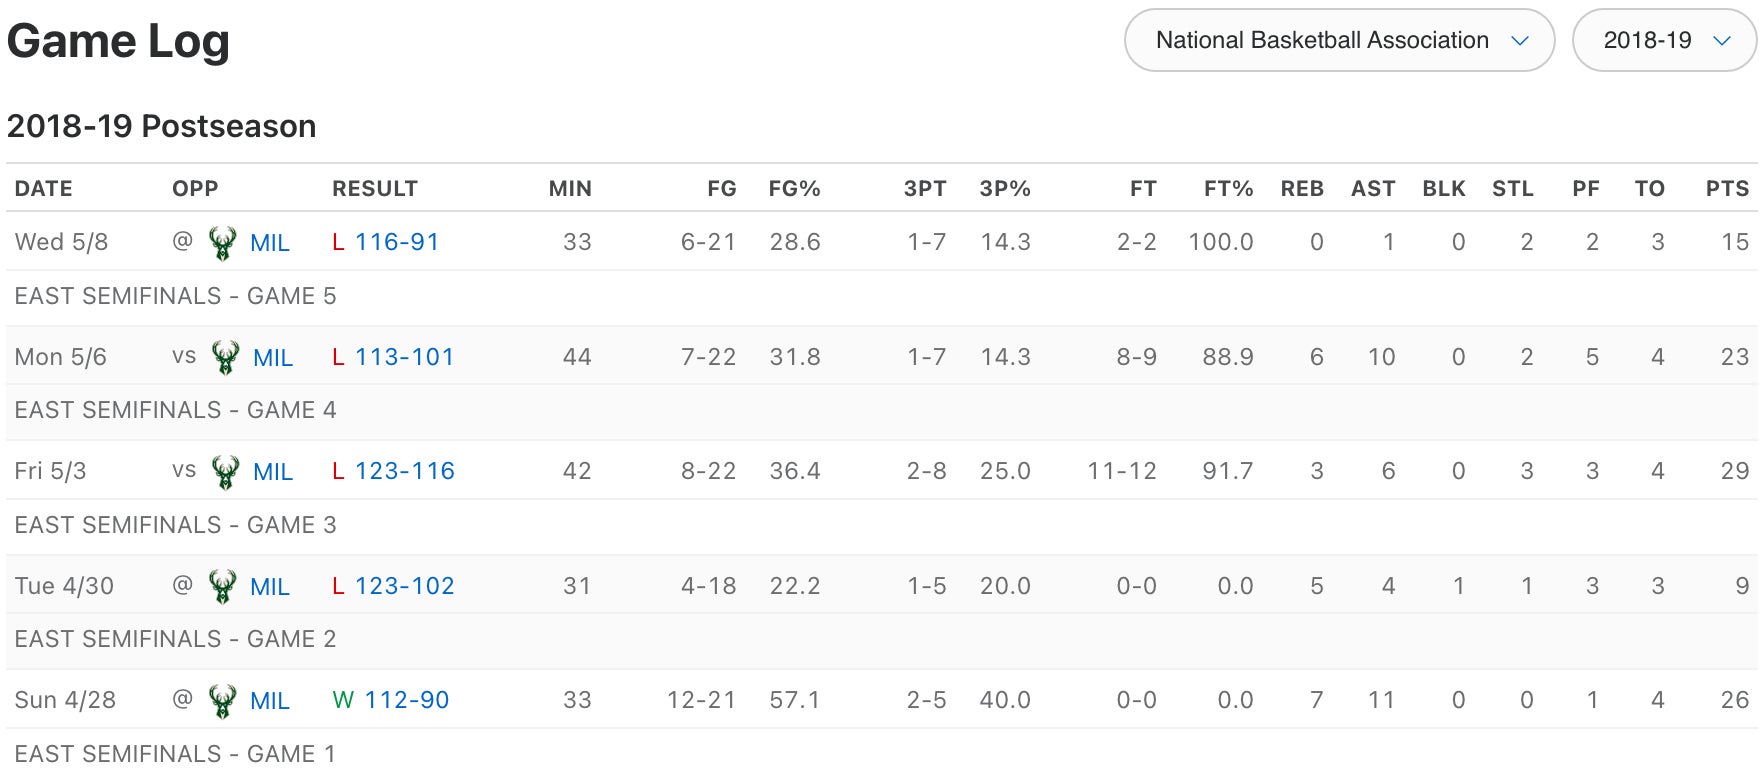Screen dimensions: 1762x782
Task: Click Bucks logo in Fri 5/3 row
Action: pos(225,472)
